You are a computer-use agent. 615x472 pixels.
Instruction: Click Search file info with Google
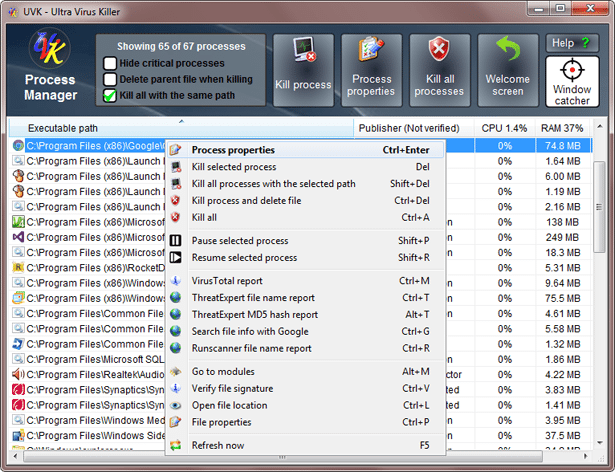click(x=249, y=331)
